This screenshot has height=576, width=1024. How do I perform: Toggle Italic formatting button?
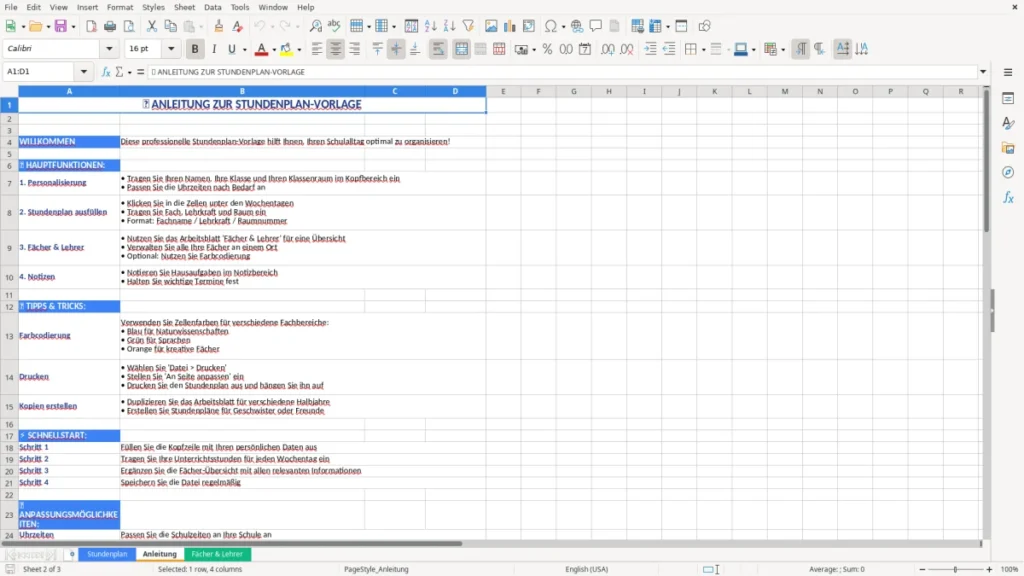tap(214, 49)
